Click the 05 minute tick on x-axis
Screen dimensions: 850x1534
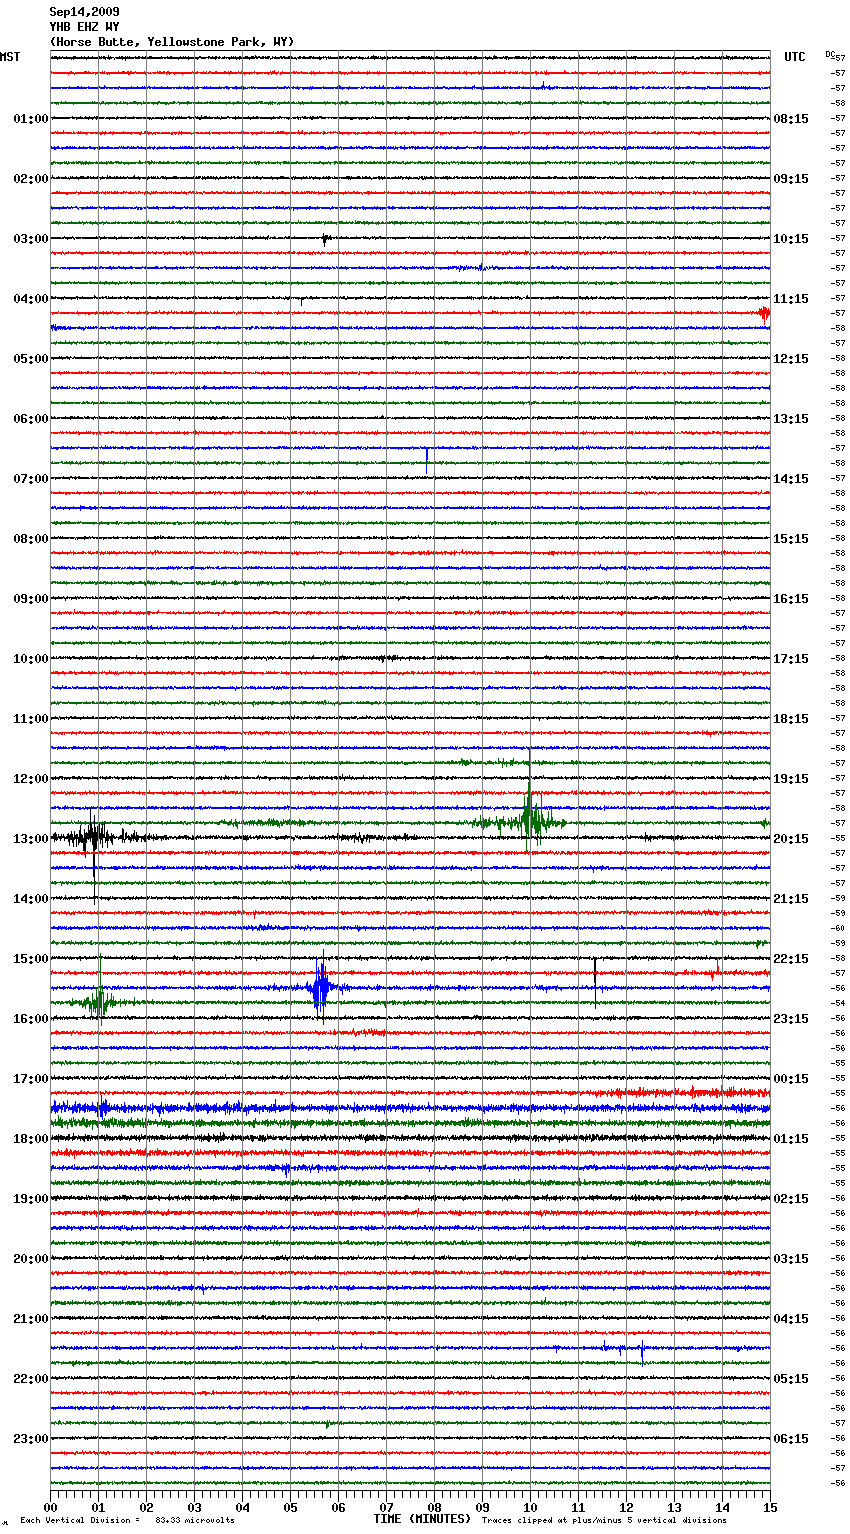pos(290,1507)
